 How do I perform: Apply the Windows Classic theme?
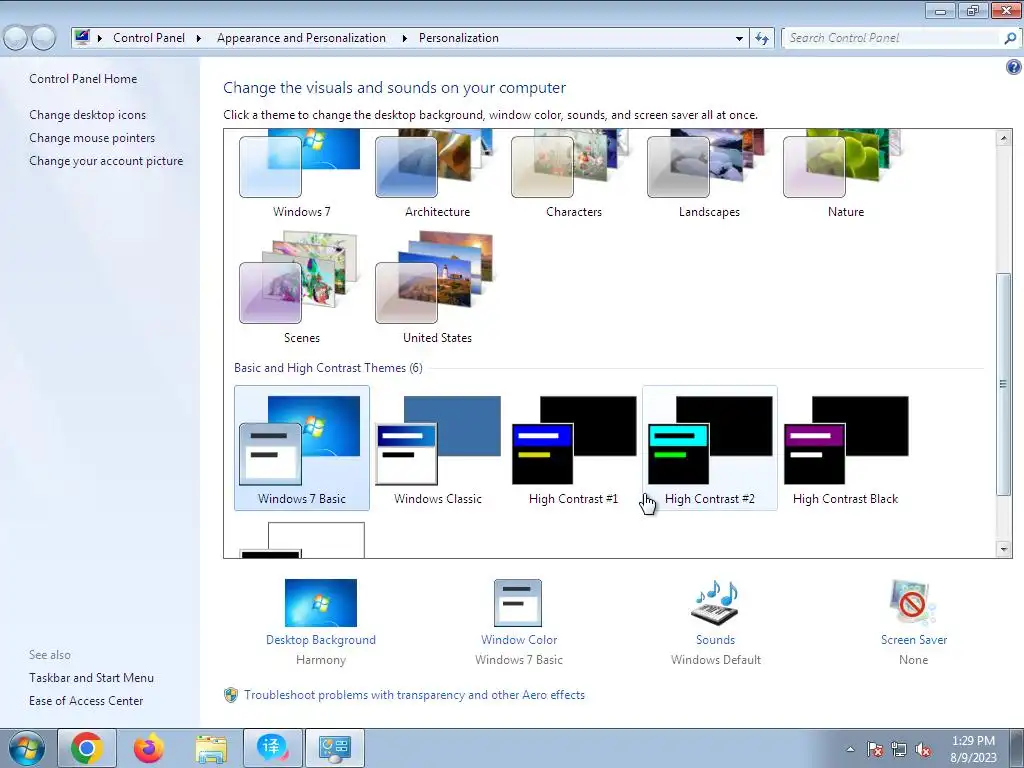tap(438, 448)
